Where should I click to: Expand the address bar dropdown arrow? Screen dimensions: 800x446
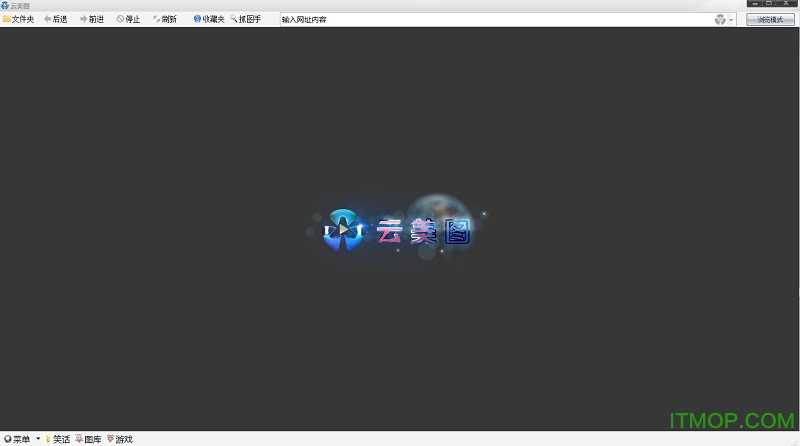click(731, 20)
